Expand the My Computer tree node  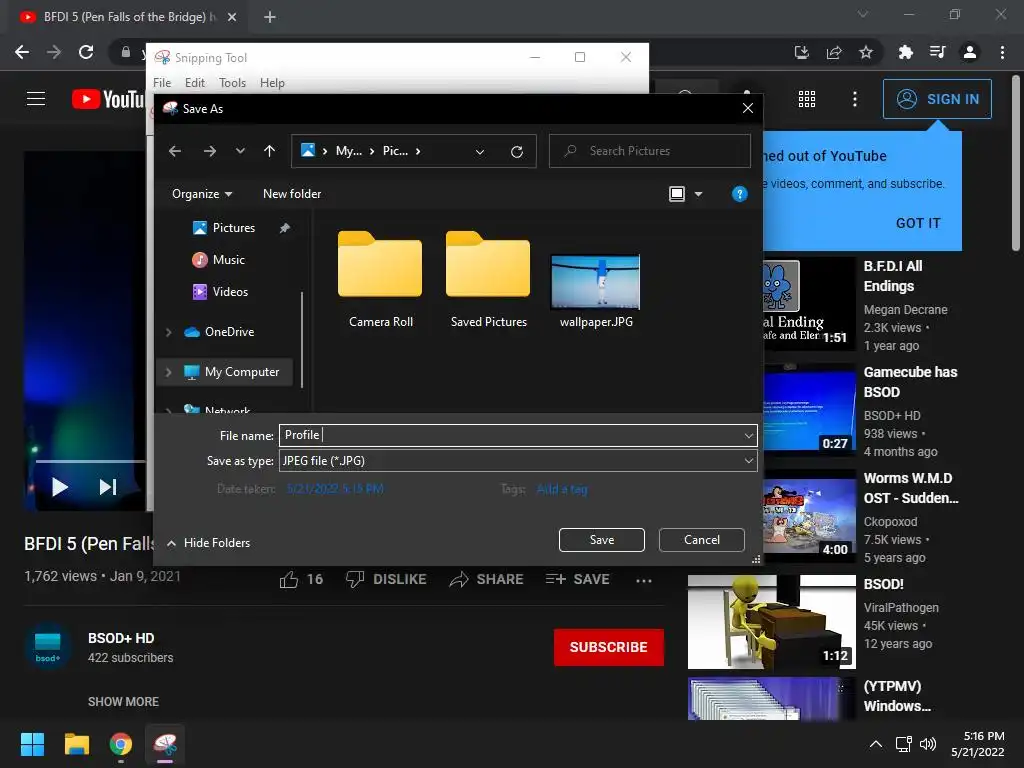[x=168, y=372]
